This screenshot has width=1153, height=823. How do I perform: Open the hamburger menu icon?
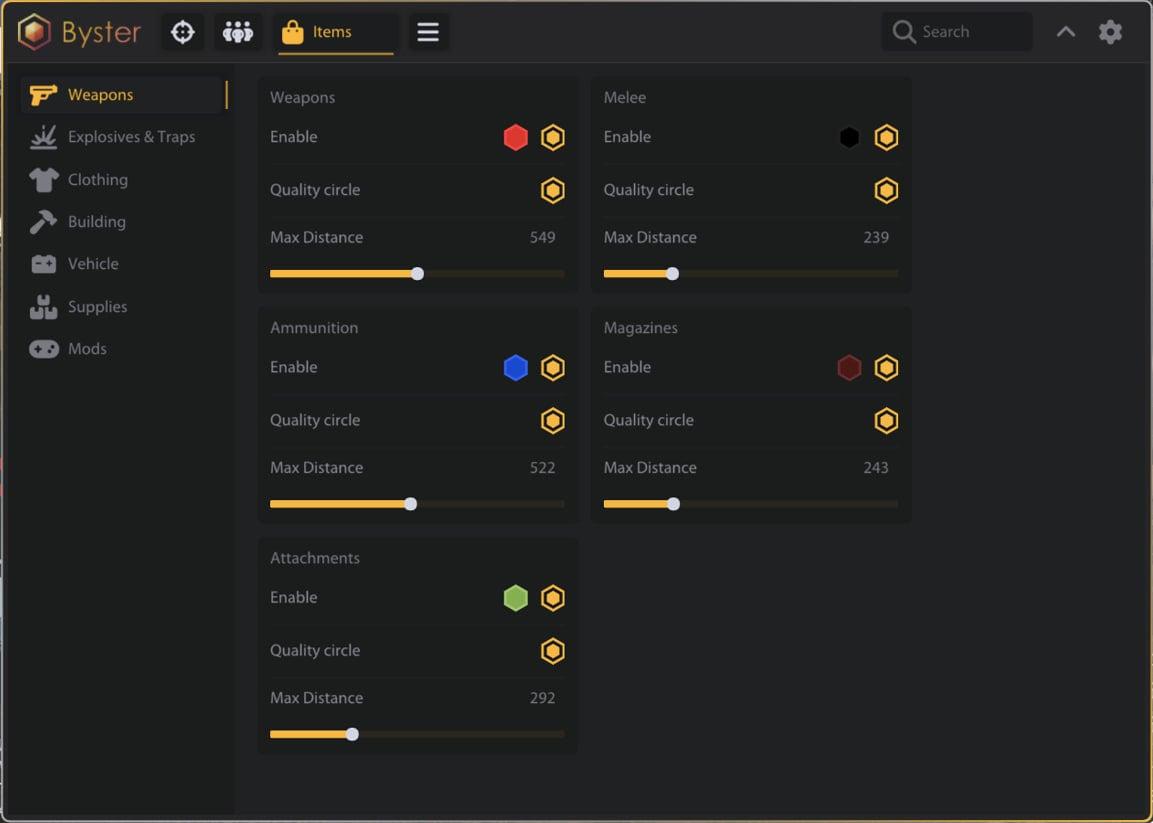[x=428, y=32]
